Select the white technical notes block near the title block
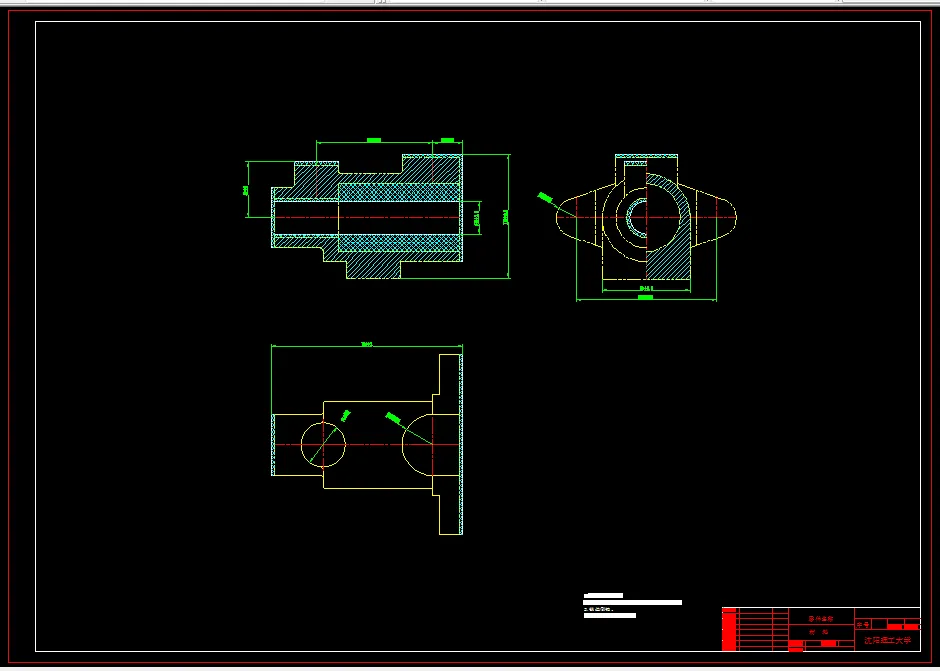940x671 pixels. tap(632, 606)
